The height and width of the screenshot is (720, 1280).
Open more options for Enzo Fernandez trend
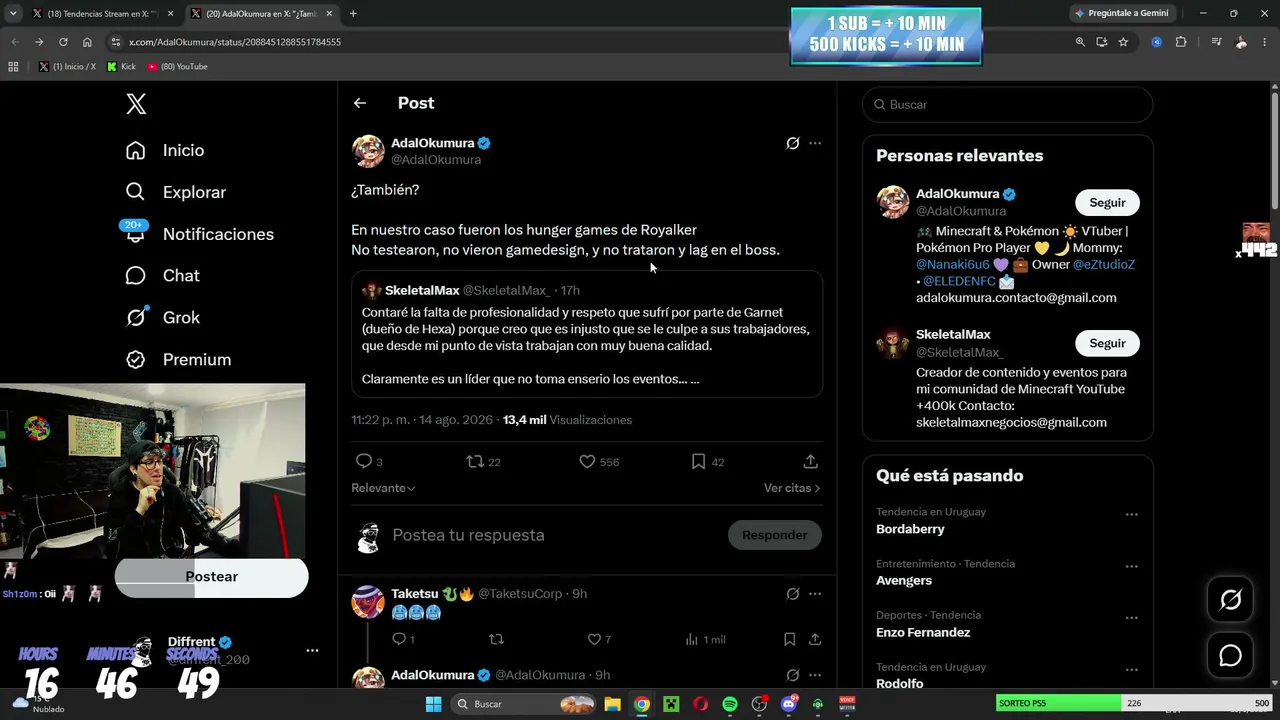click(1131, 618)
